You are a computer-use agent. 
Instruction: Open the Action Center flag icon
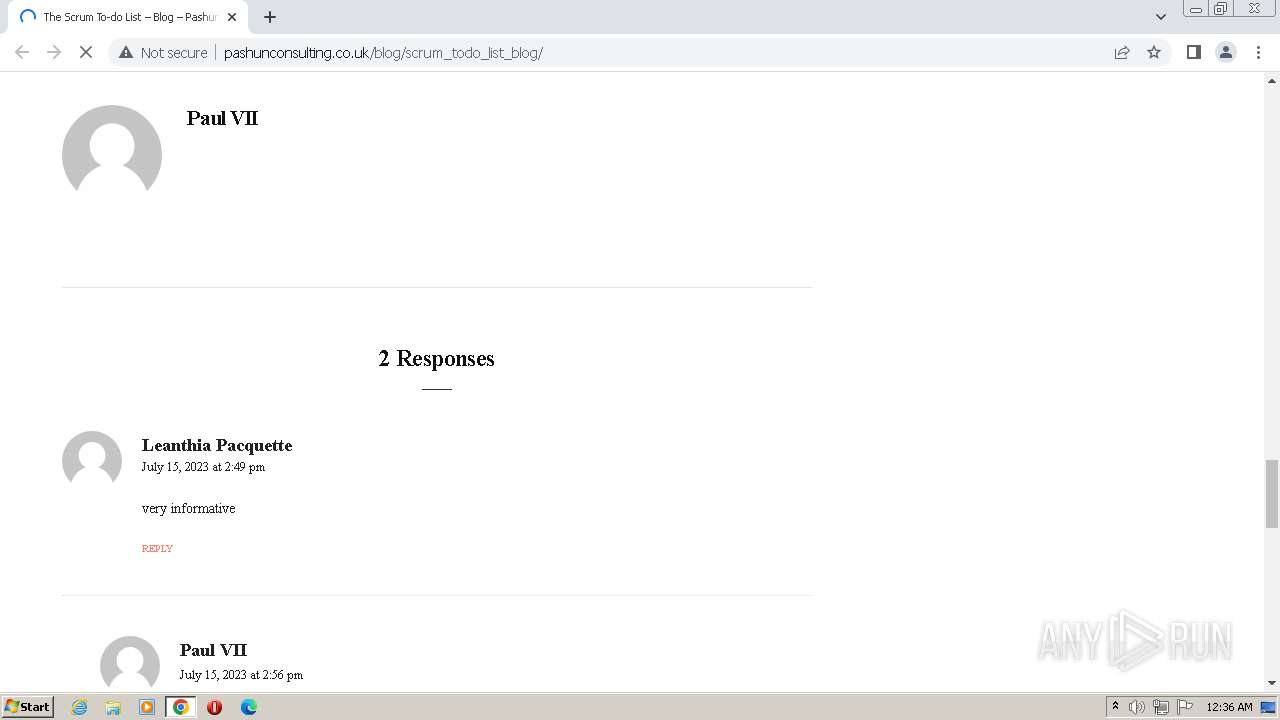1185,707
